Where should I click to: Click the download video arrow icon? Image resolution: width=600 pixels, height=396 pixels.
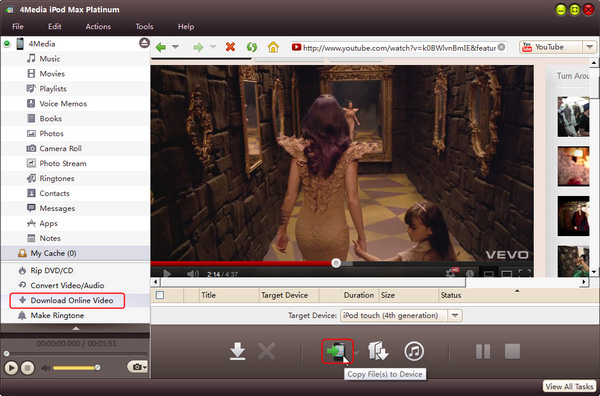point(238,351)
